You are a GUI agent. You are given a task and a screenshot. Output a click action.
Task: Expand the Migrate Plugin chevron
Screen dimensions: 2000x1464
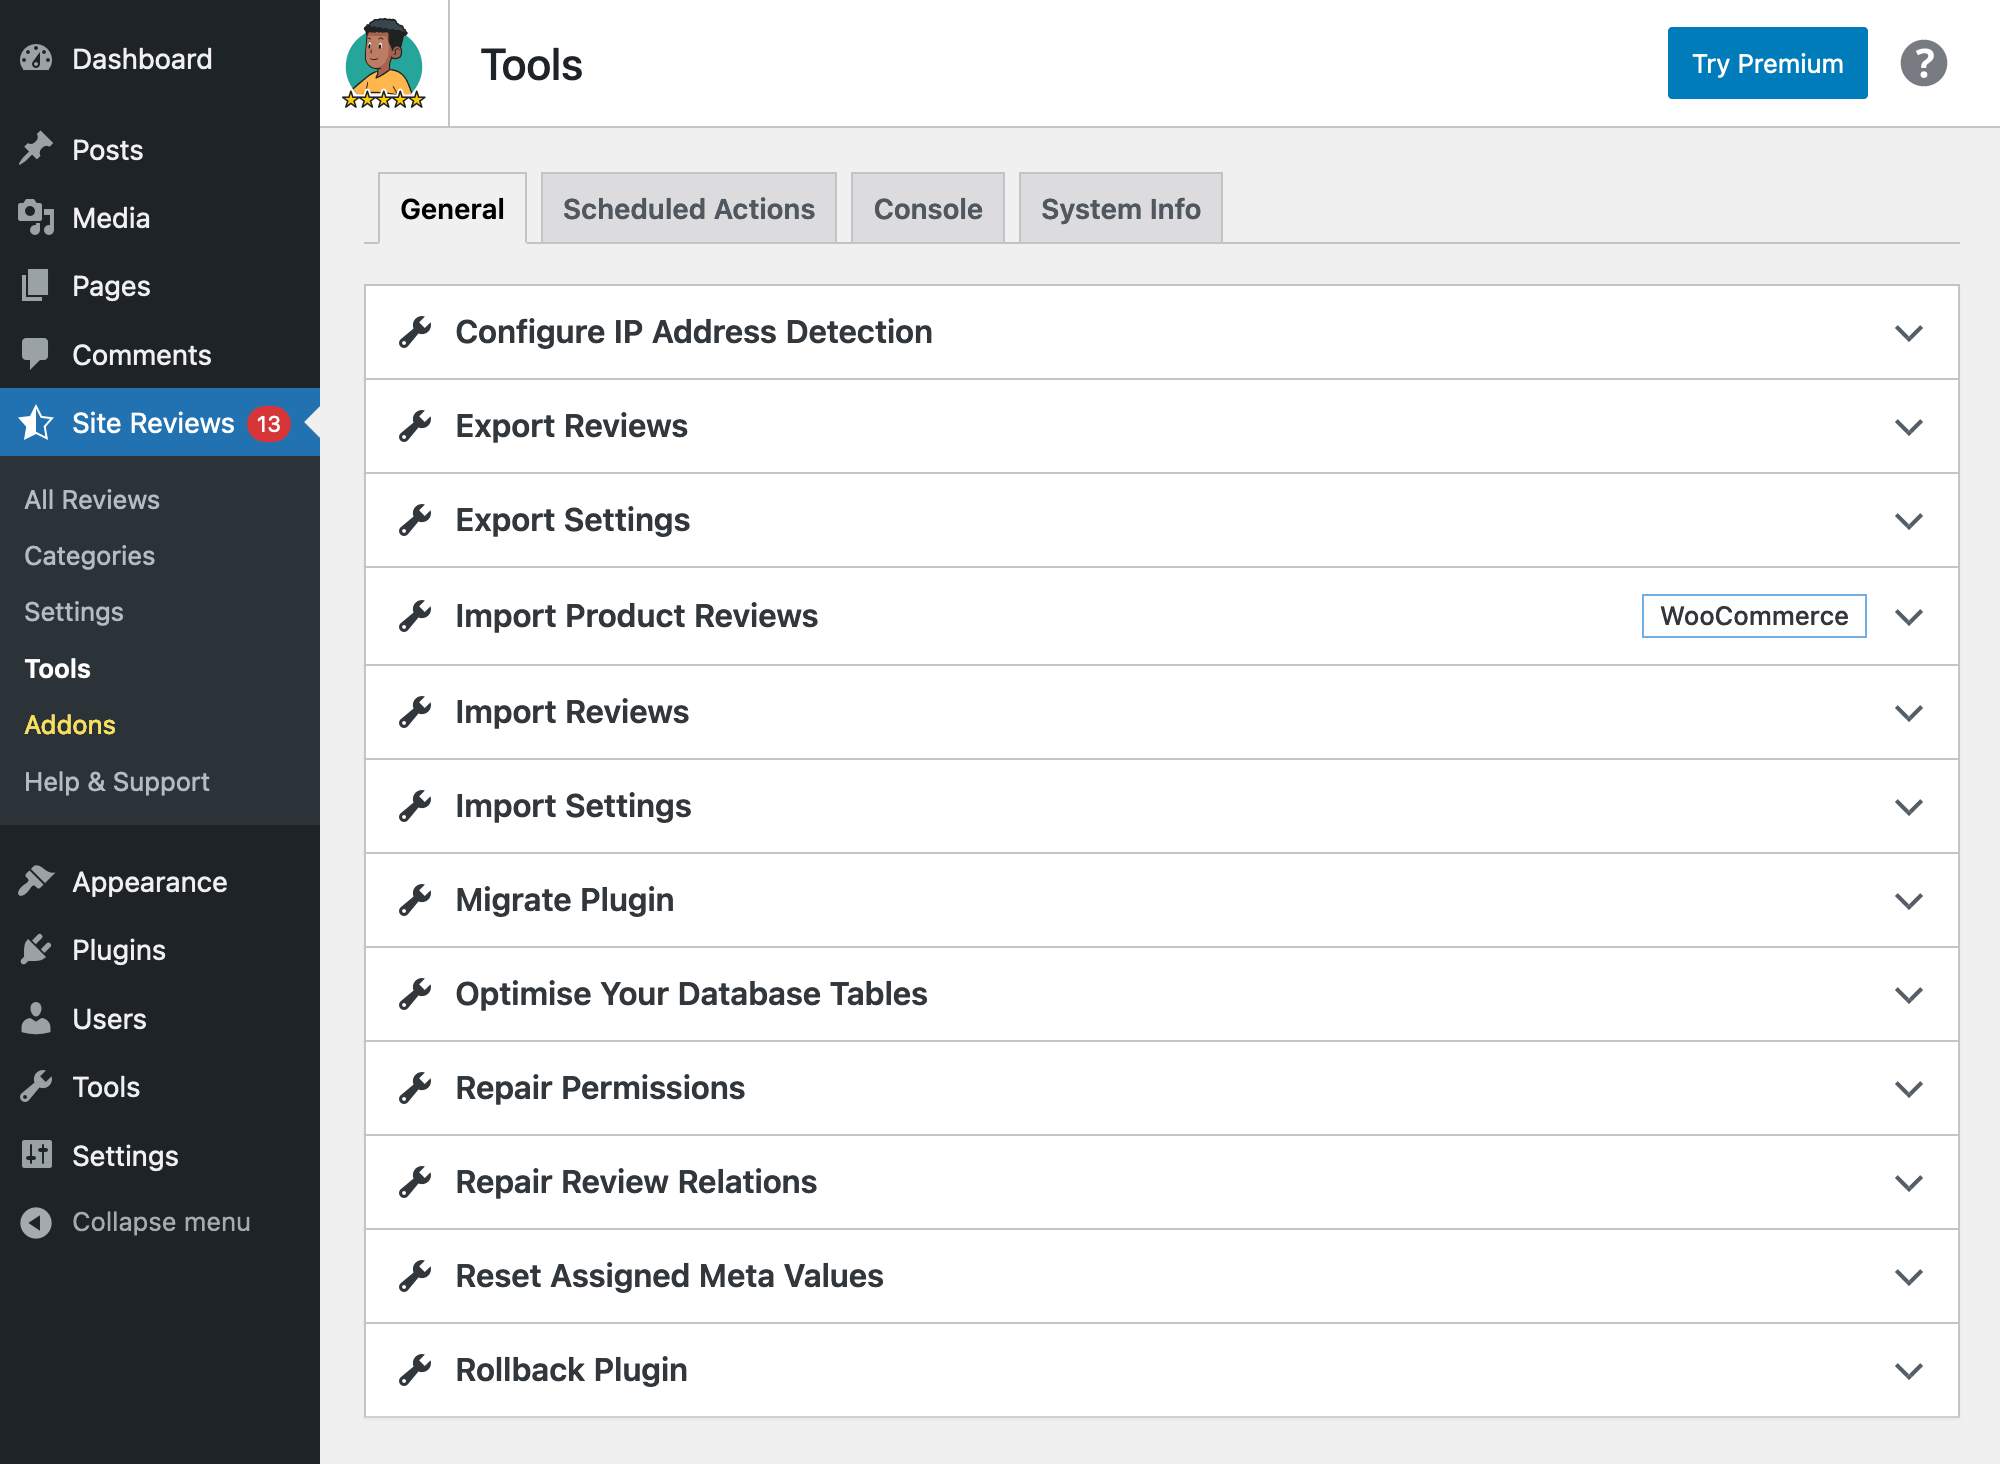point(1908,901)
